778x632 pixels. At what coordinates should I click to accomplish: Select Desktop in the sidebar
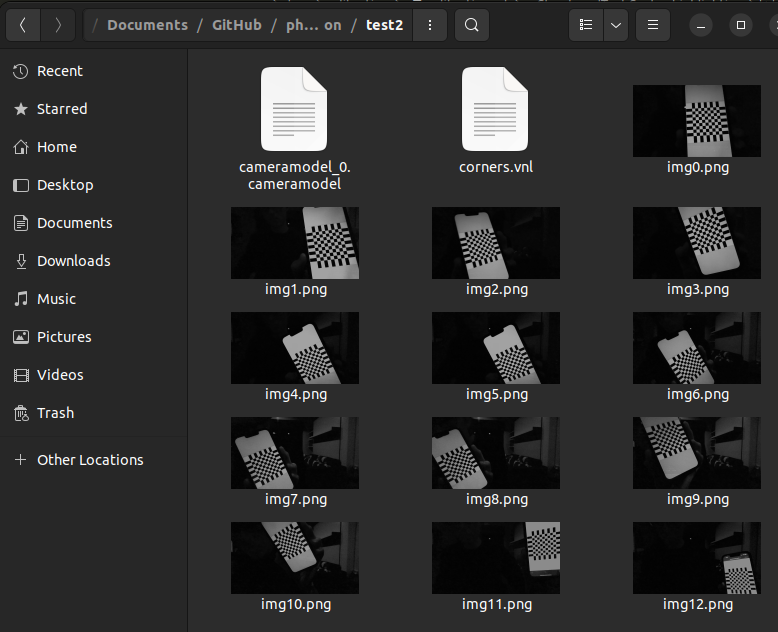click(64, 185)
